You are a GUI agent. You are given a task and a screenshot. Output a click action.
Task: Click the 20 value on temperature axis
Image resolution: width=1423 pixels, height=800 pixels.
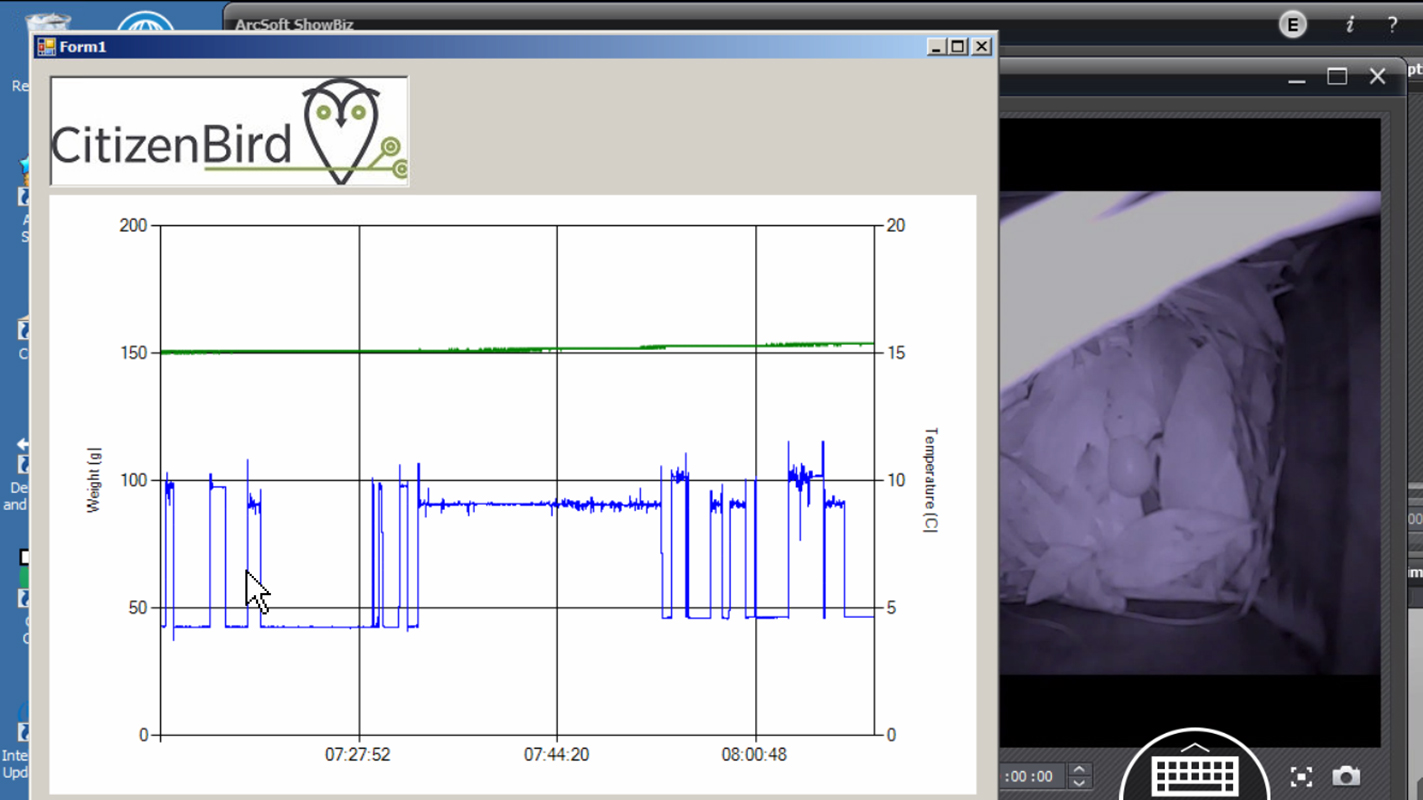(896, 226)
